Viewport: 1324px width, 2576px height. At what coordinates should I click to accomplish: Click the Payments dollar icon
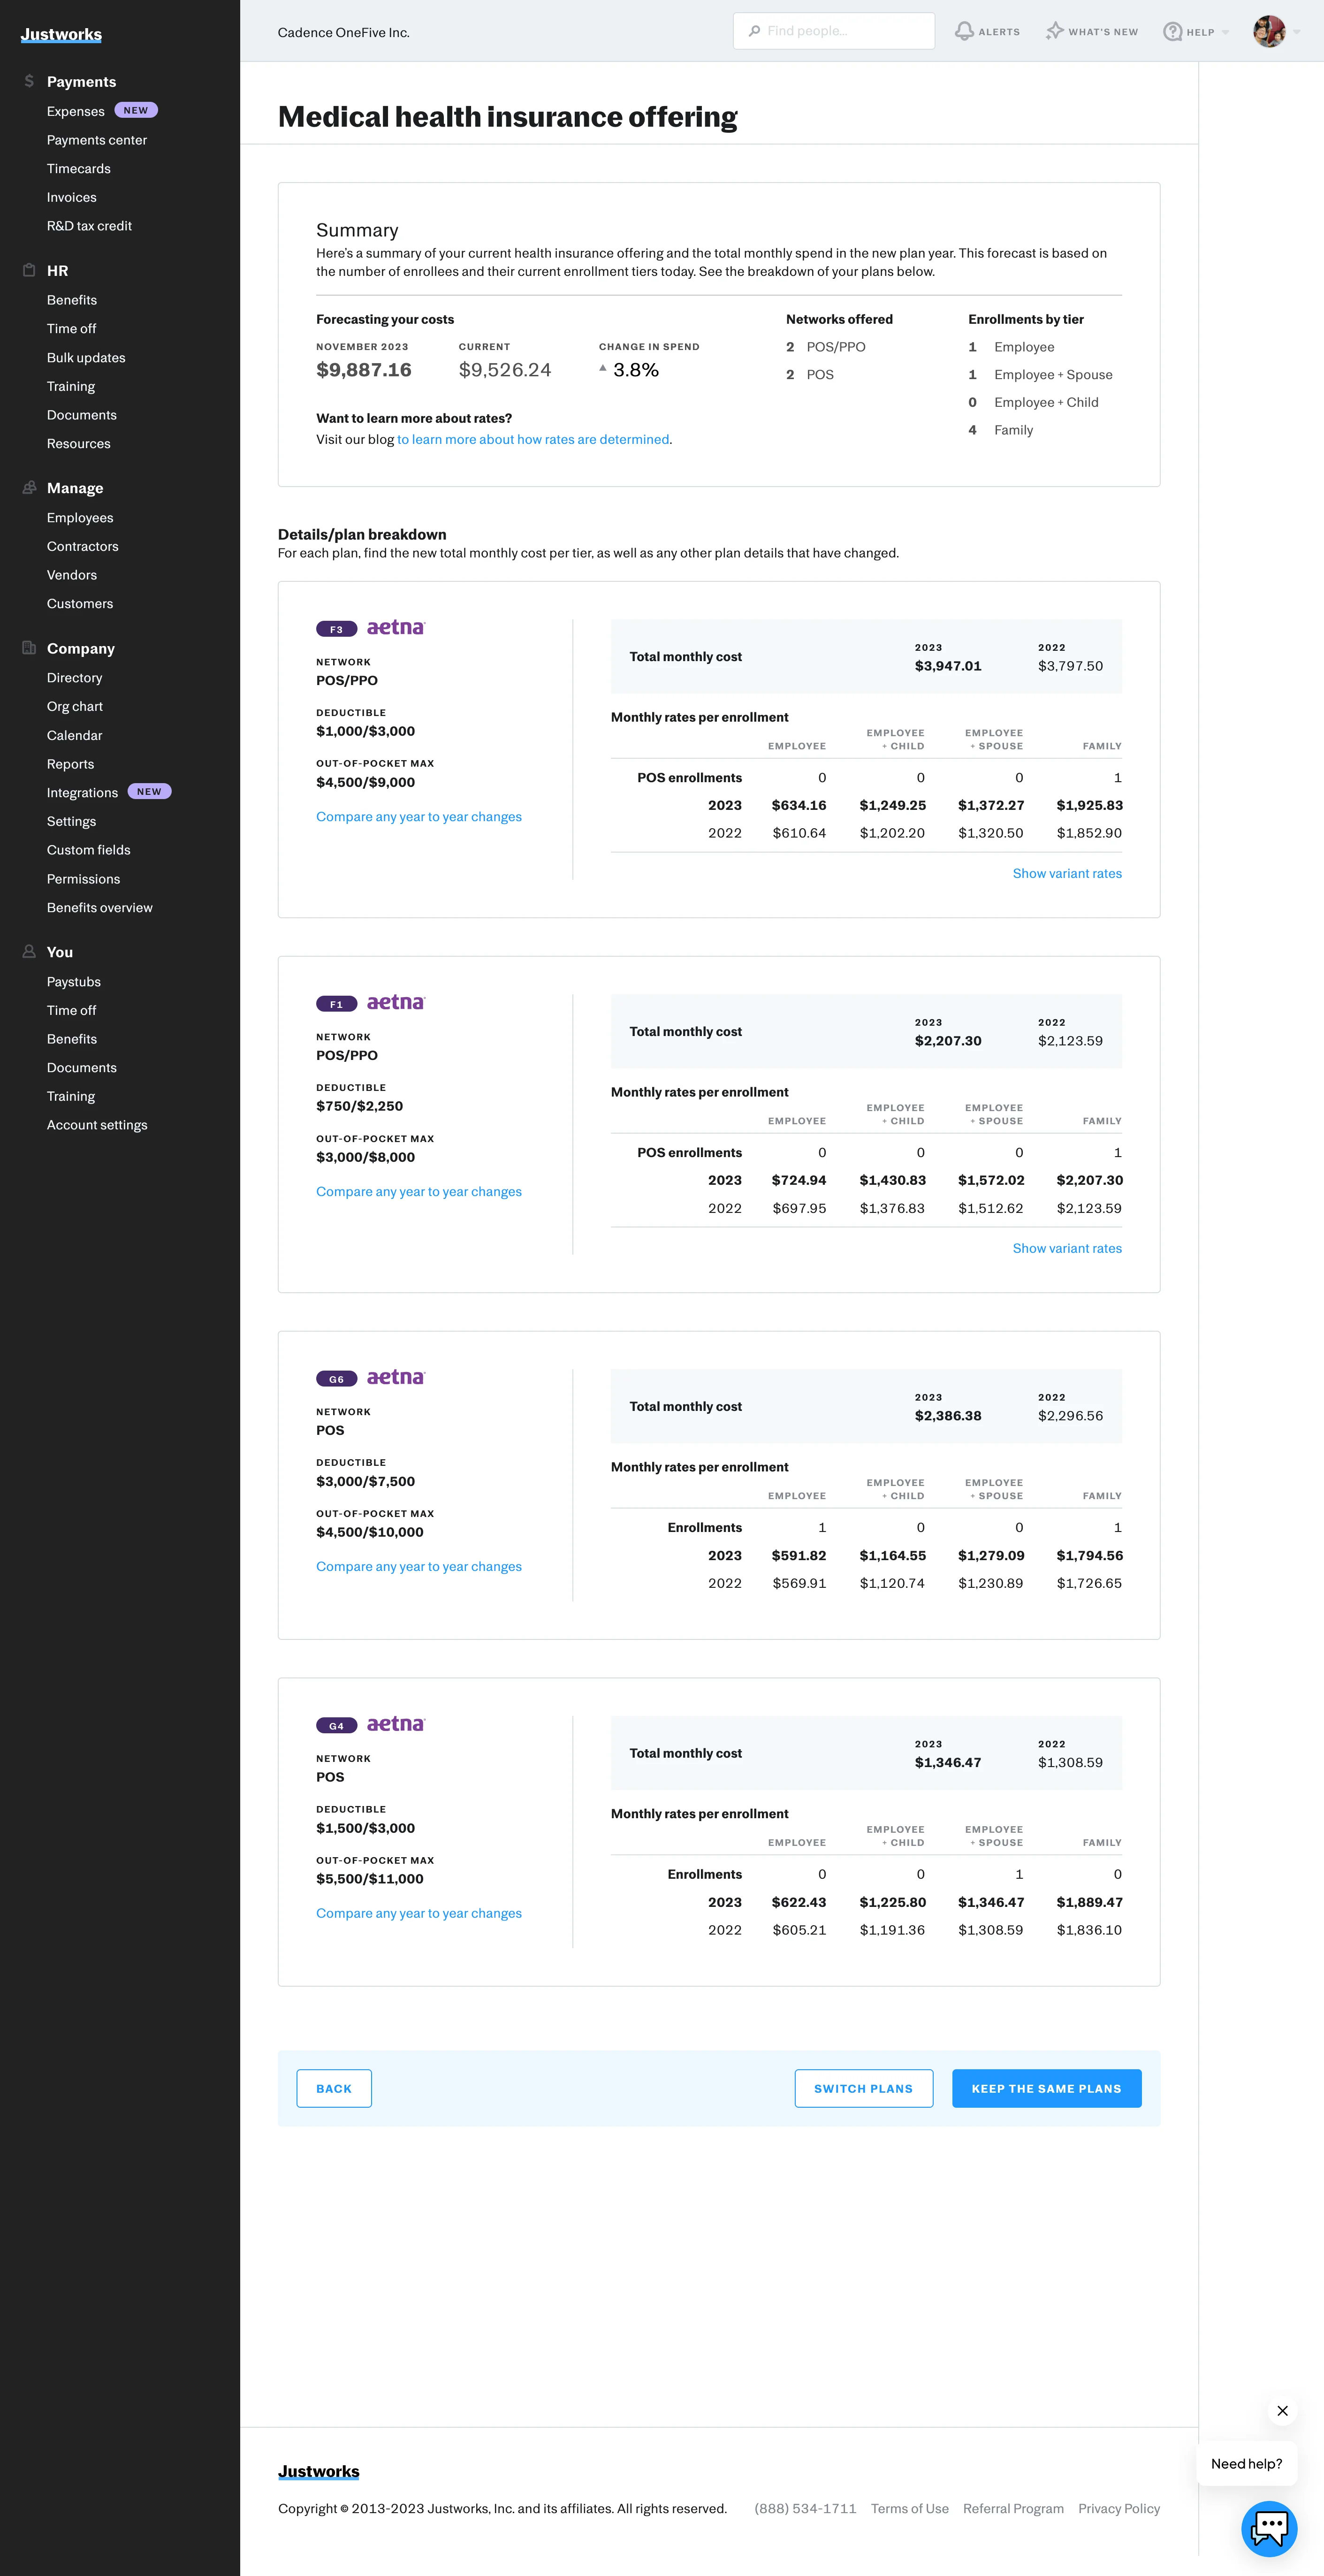coord(29,81)
